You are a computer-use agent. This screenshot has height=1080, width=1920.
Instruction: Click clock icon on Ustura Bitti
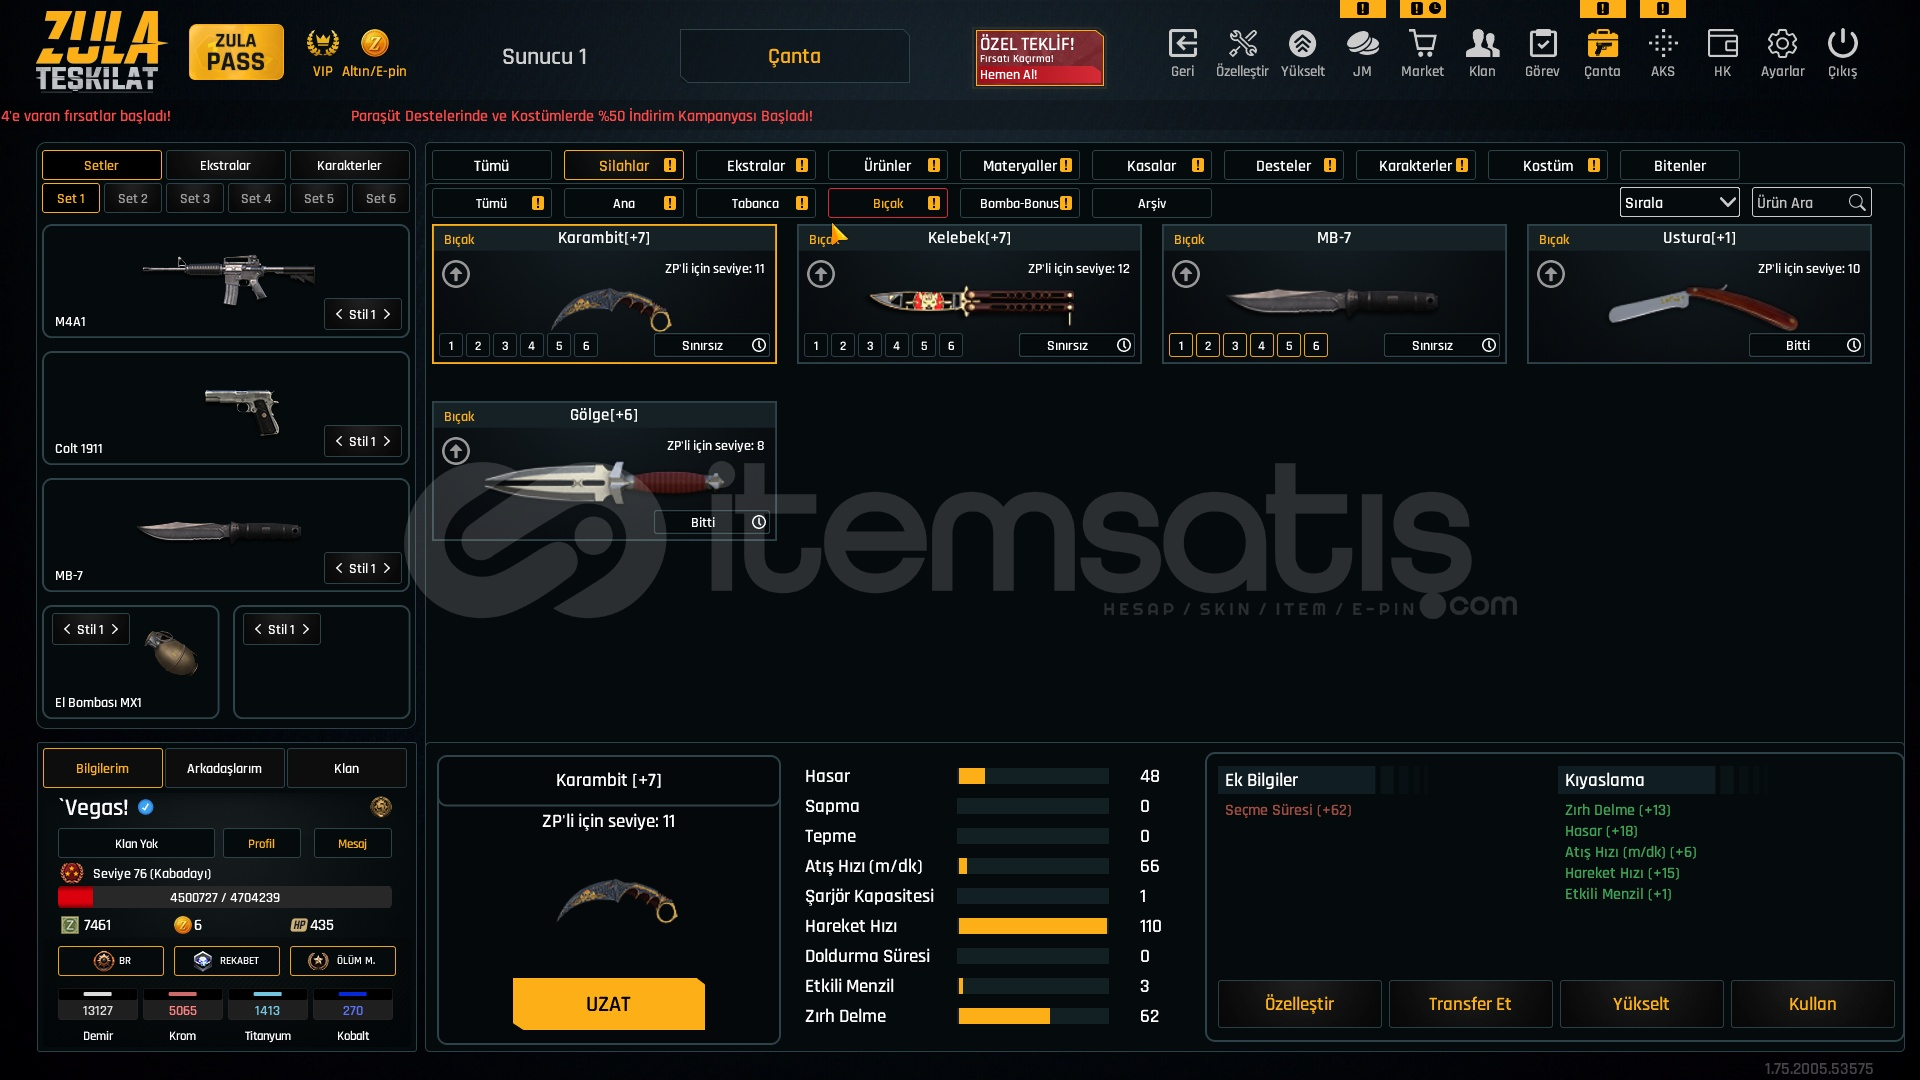[x=1854, y=345]
